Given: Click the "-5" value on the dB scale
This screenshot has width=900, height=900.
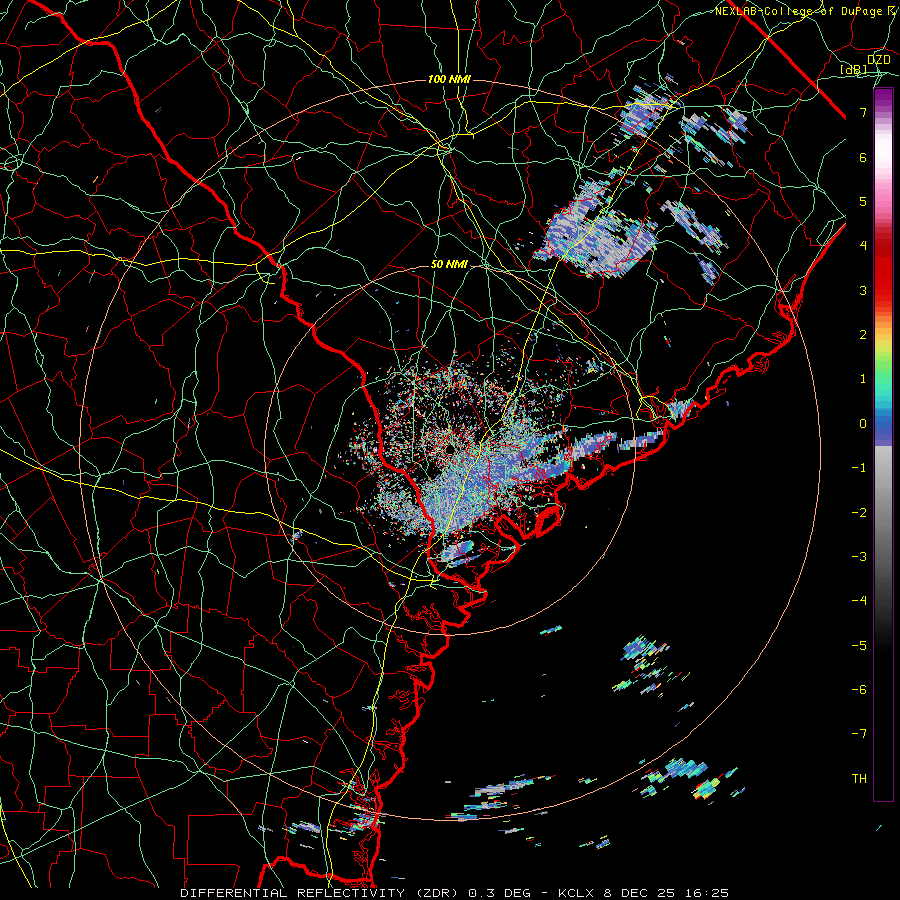Looking at the screenshot, I should [x=859, y=645].
